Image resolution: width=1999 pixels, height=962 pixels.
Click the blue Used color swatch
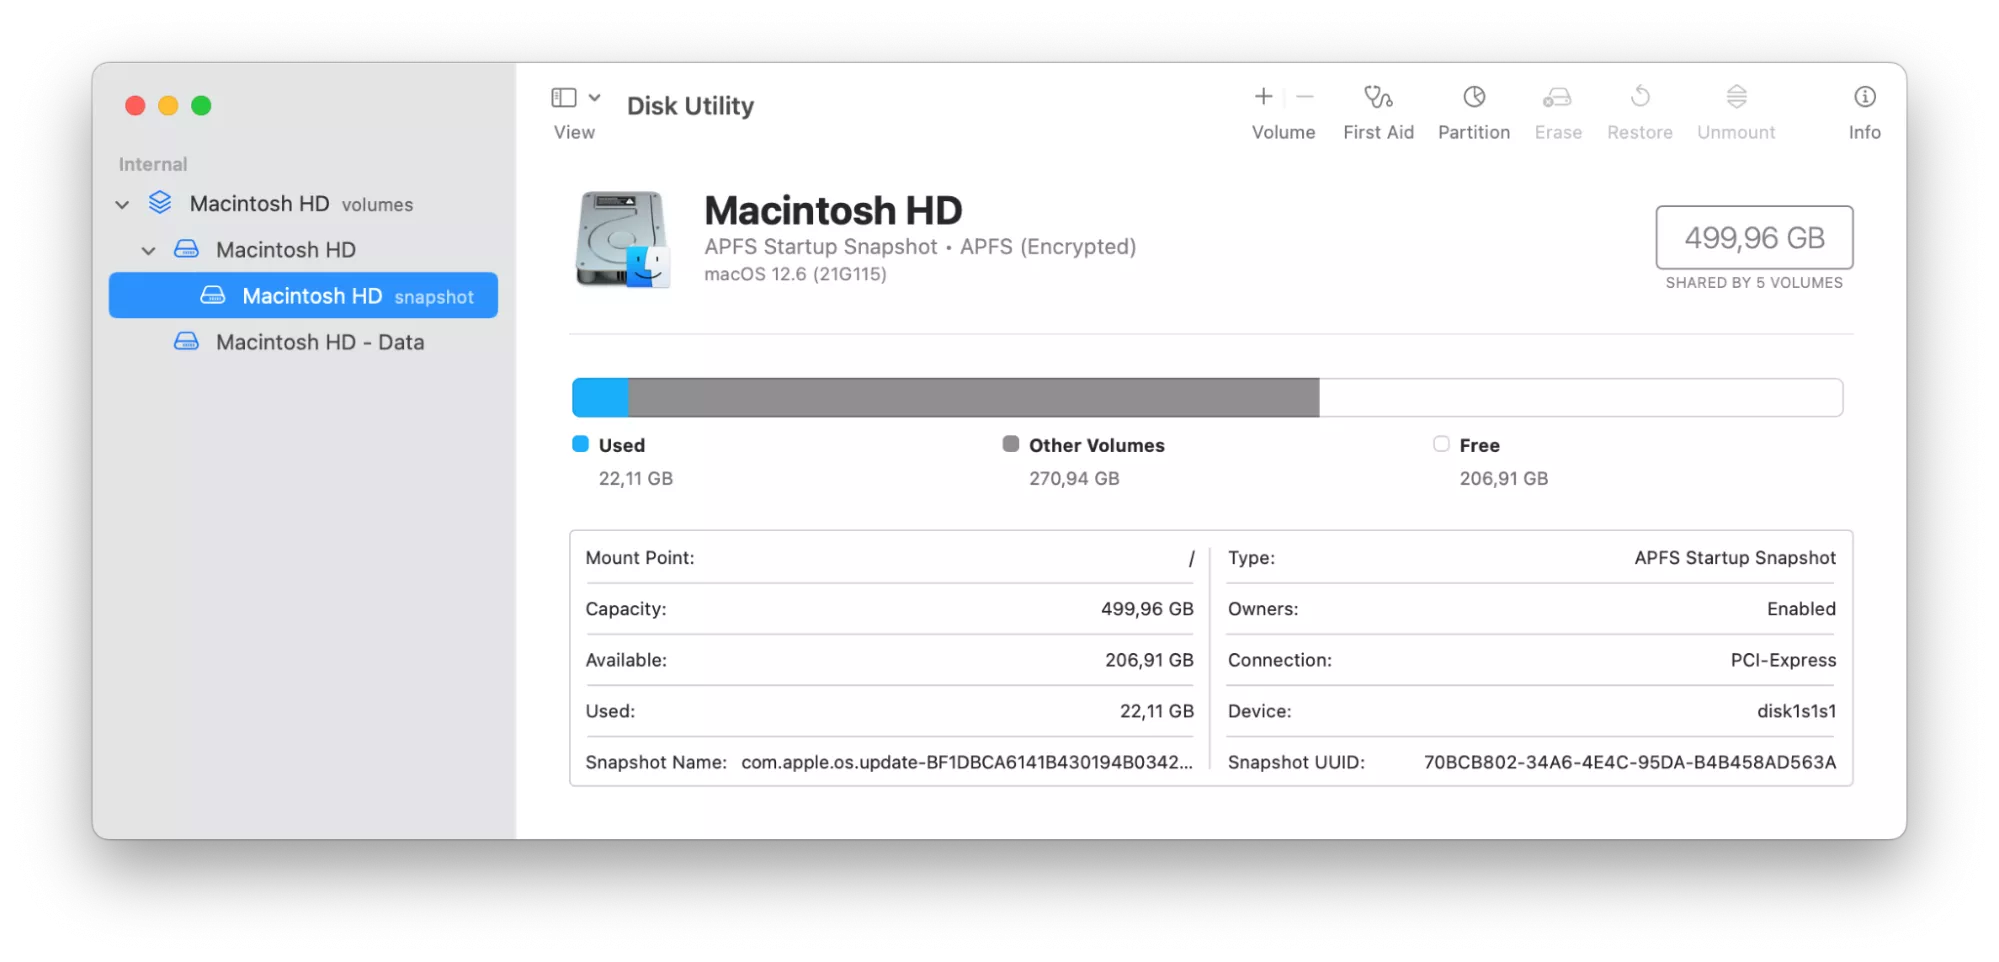tap(580, 444)
